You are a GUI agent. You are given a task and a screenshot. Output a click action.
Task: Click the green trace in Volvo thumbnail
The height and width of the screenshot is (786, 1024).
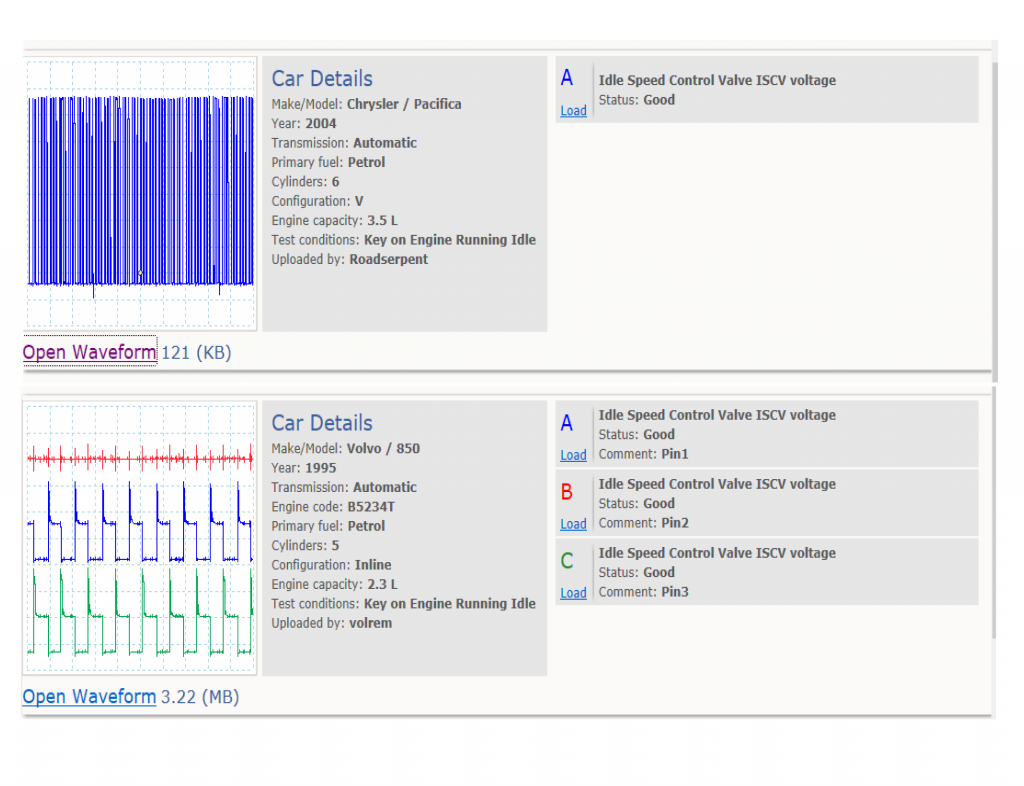click(140, 612)
